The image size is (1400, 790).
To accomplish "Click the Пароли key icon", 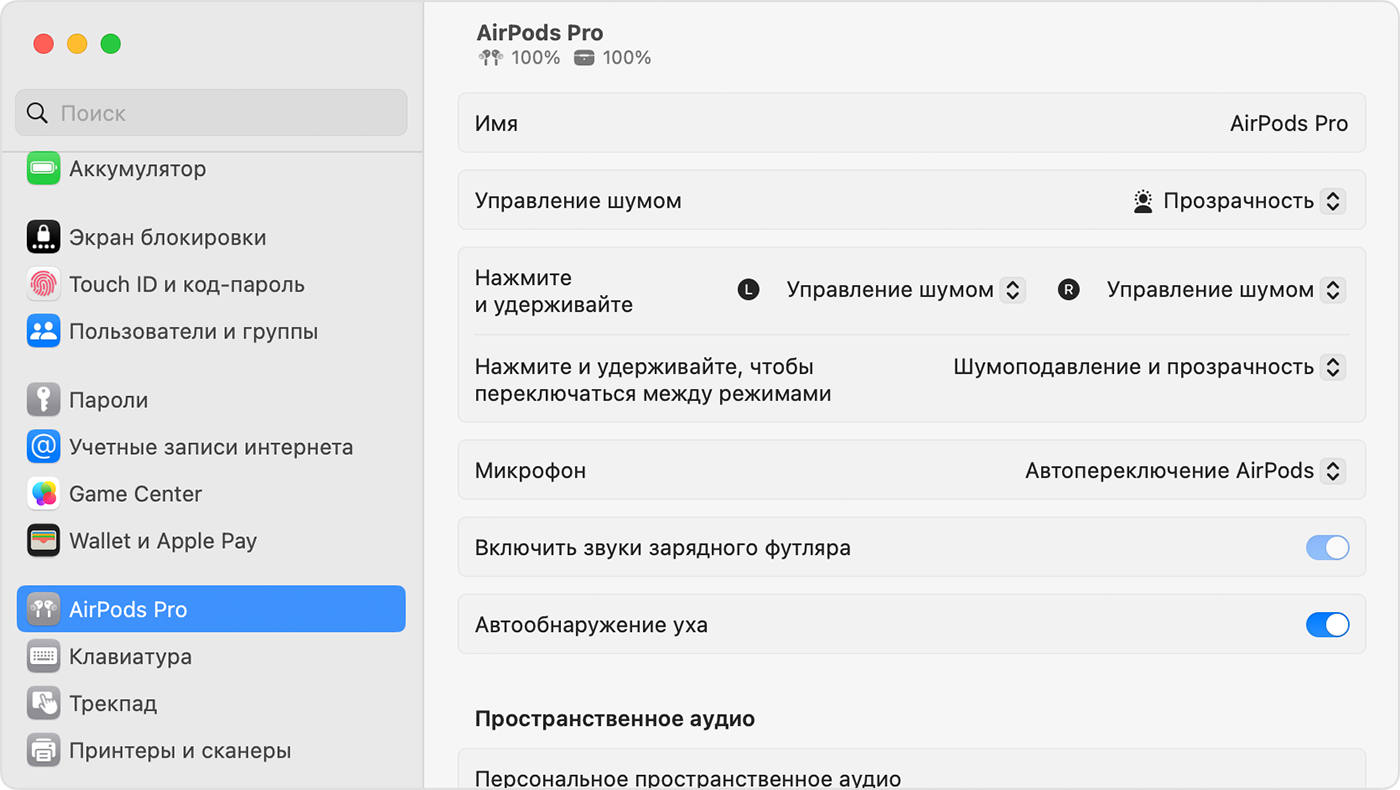I will click(x=43, y=400).
